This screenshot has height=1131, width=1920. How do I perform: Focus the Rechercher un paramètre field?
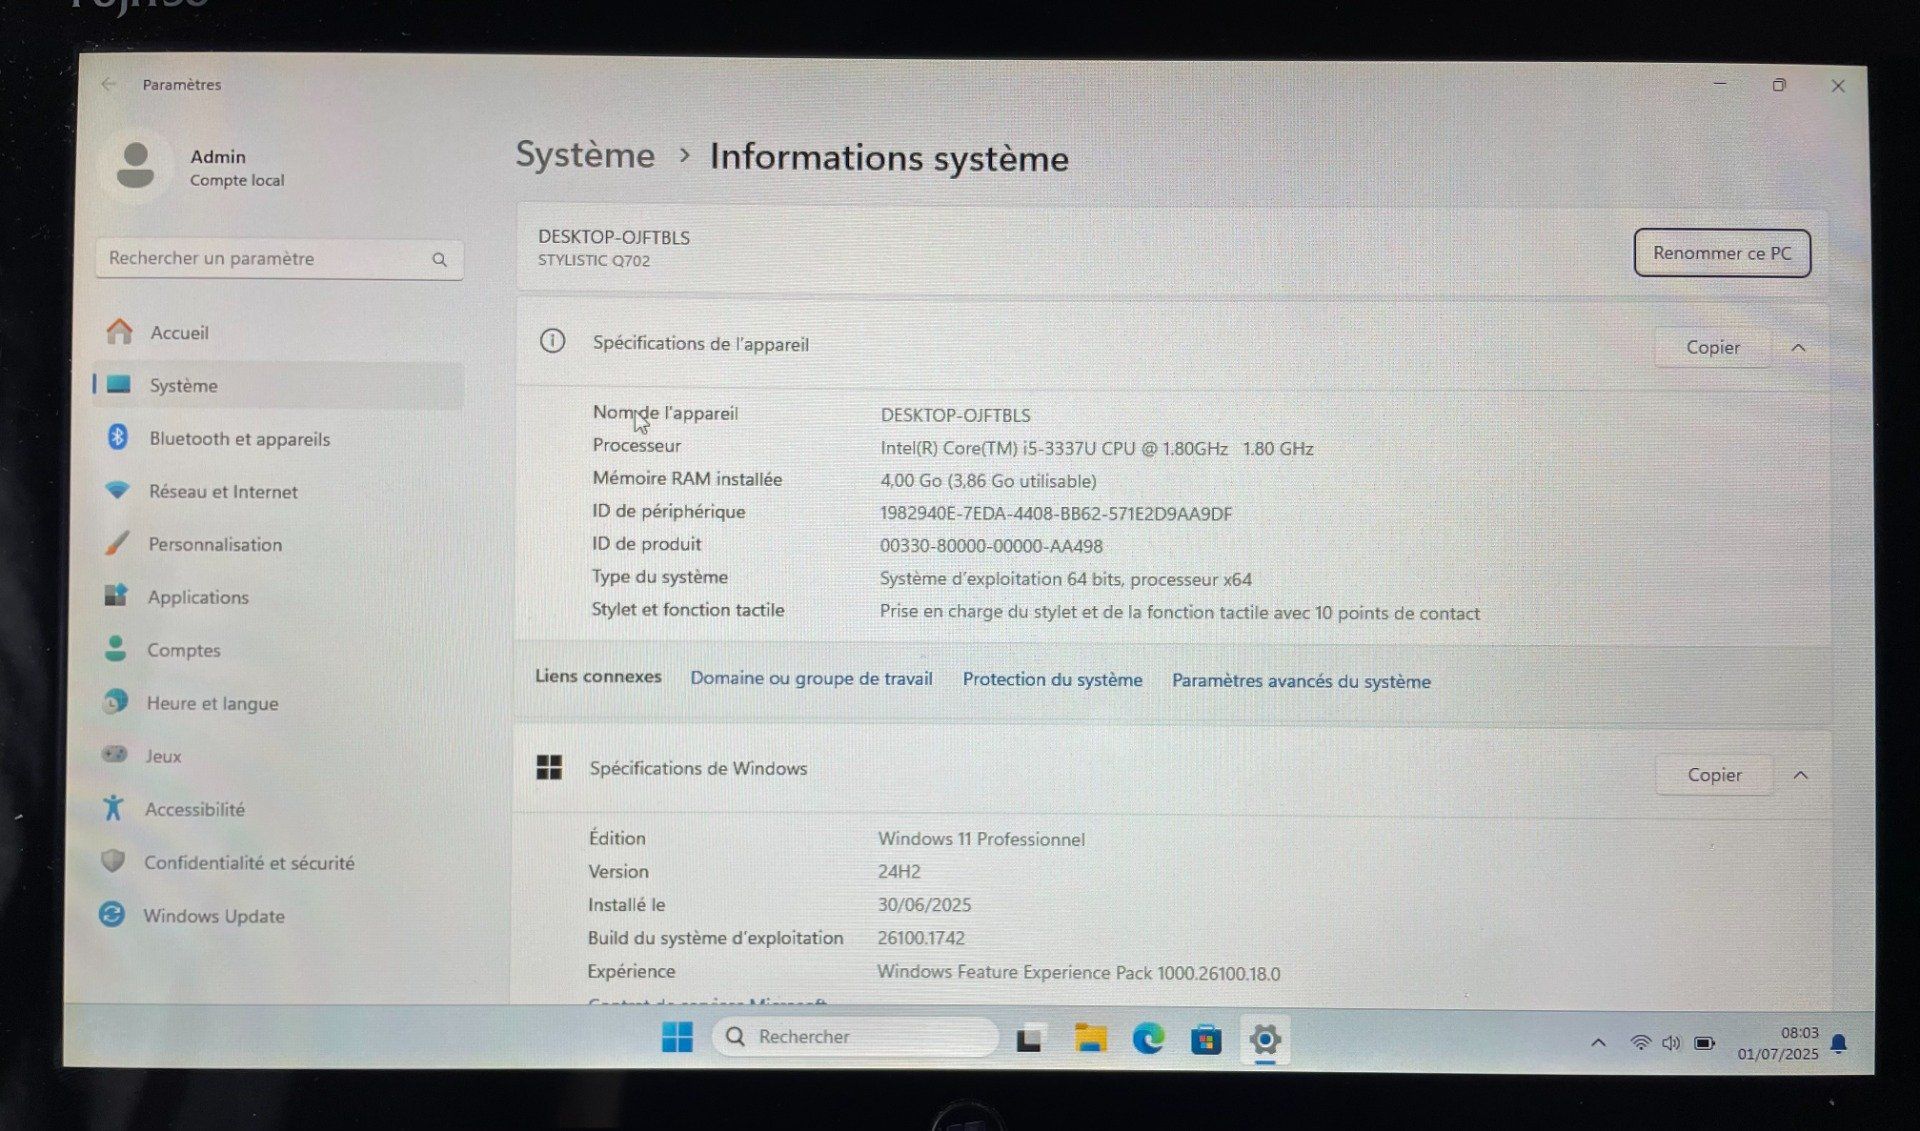click(279, 259)
